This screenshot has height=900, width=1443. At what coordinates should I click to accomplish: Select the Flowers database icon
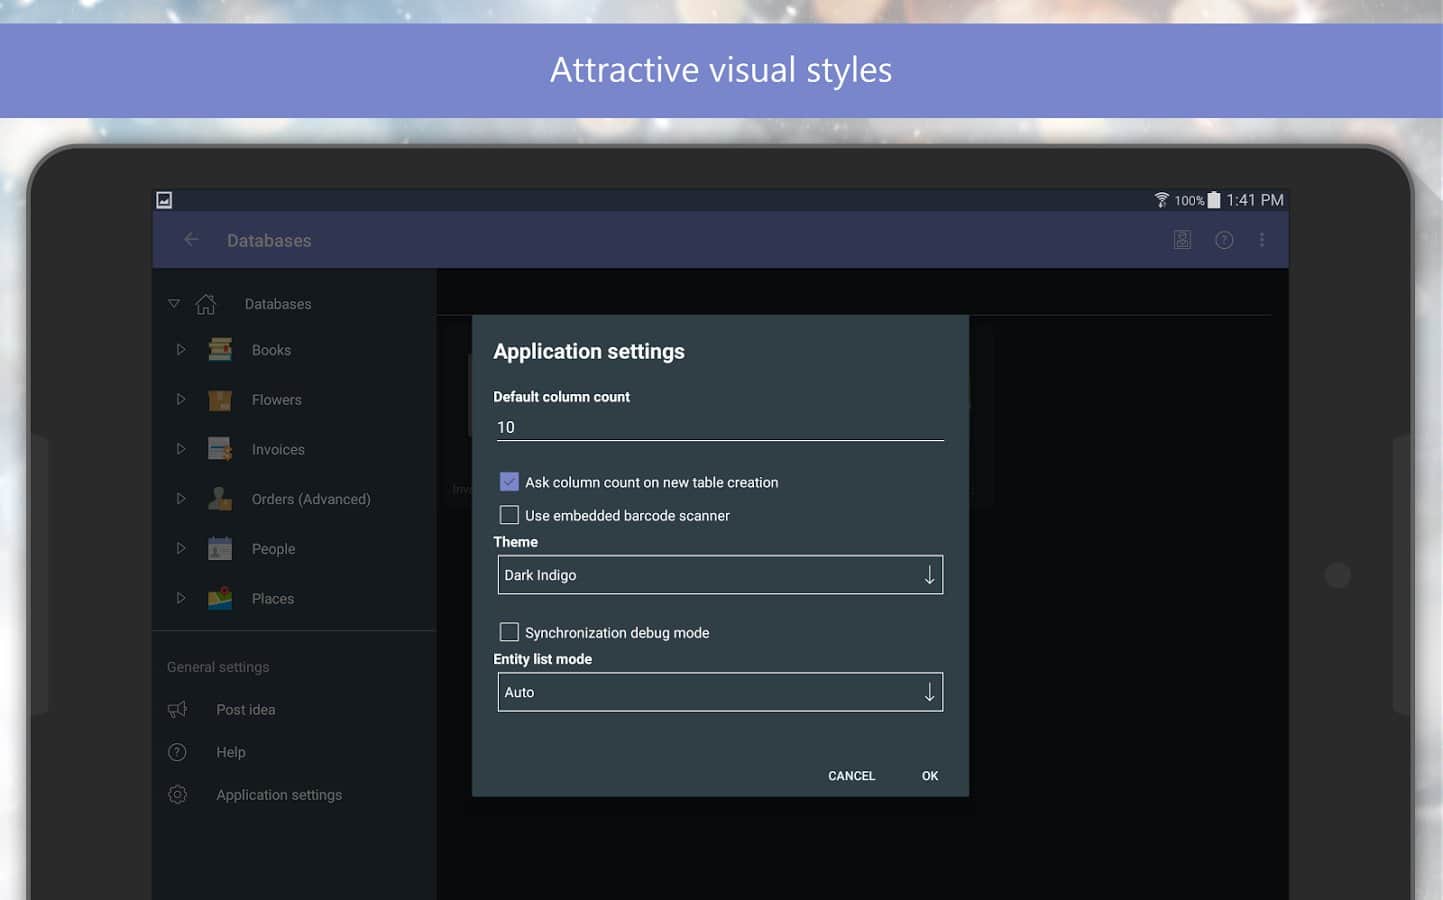[220, 400]
